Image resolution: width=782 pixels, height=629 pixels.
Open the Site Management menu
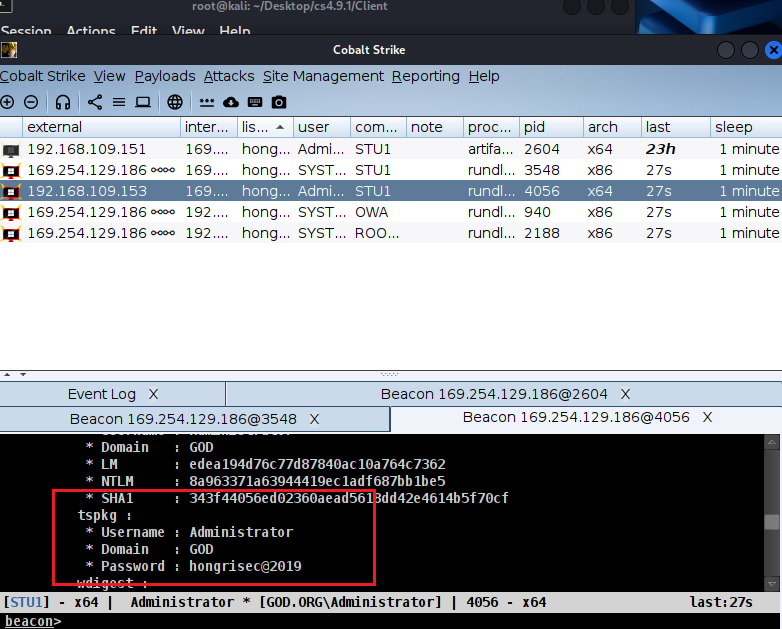tap(323, 76)
